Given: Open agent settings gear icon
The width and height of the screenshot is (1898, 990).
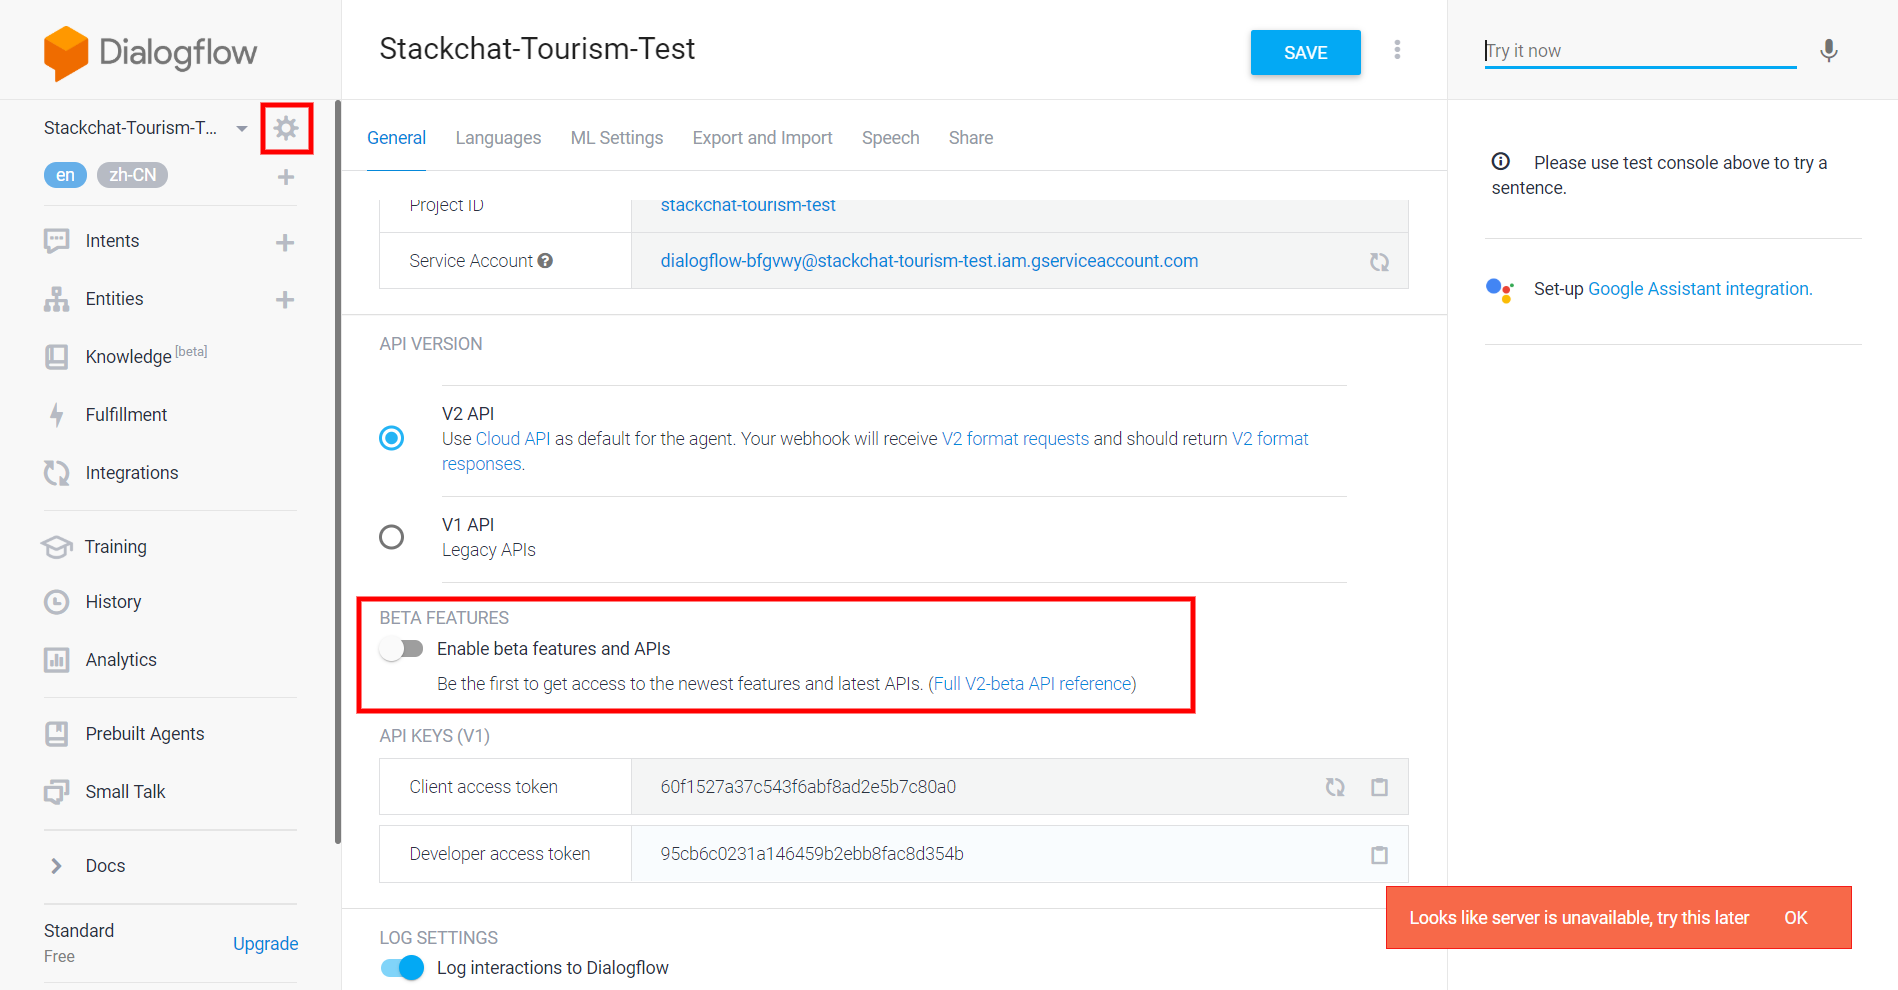Looking at the screenshot, I should pos(286,128).
